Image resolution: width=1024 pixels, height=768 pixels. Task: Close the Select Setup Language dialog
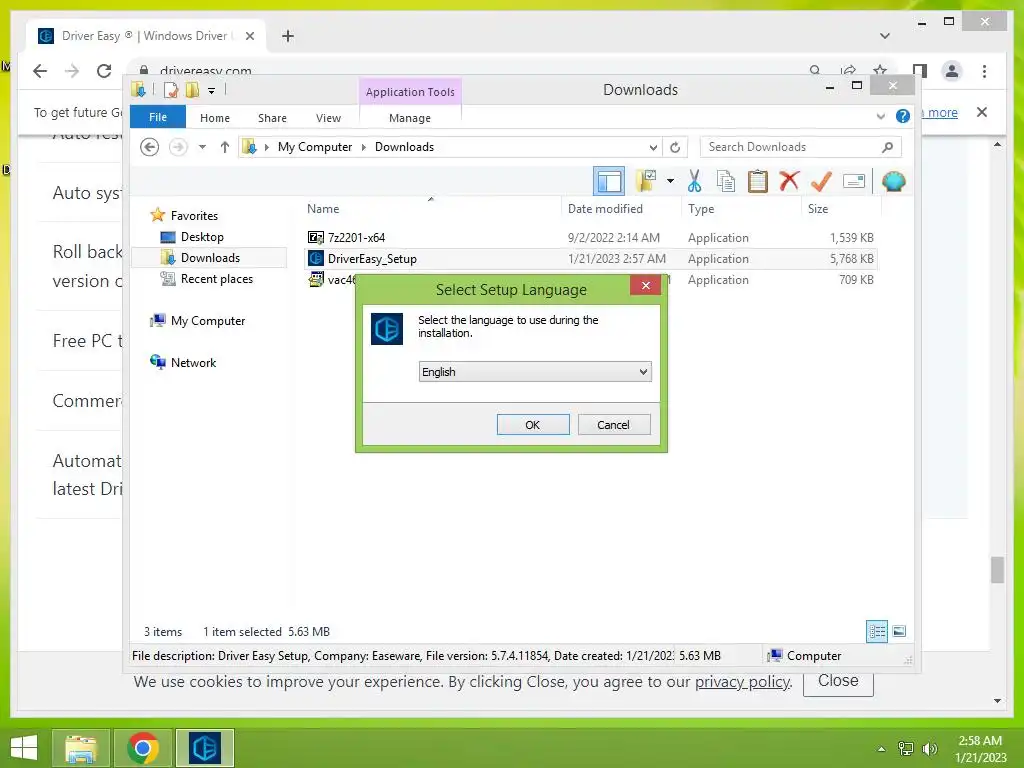(x=645, y=285)
